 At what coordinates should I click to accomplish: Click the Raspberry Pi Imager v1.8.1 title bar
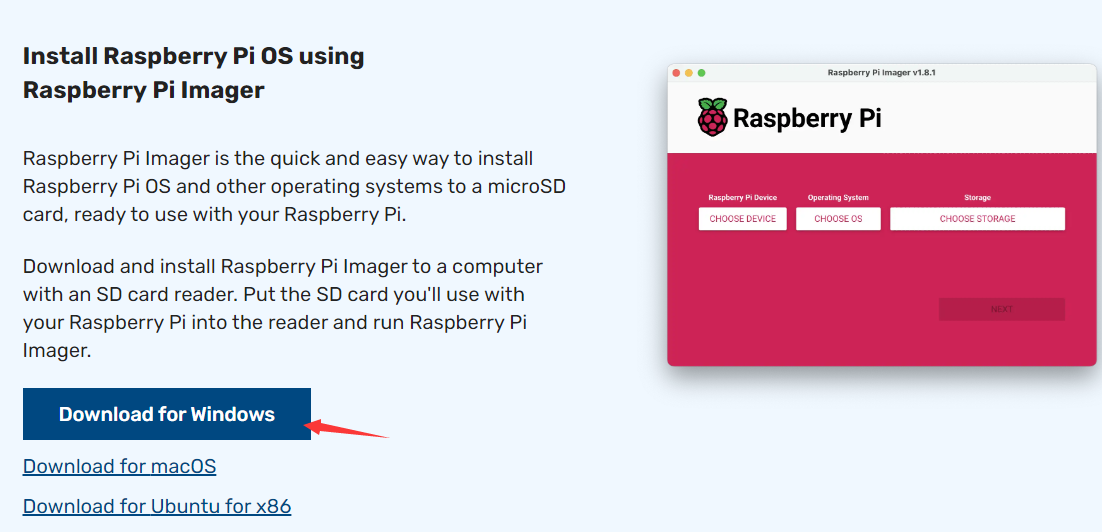coord(881,73)
